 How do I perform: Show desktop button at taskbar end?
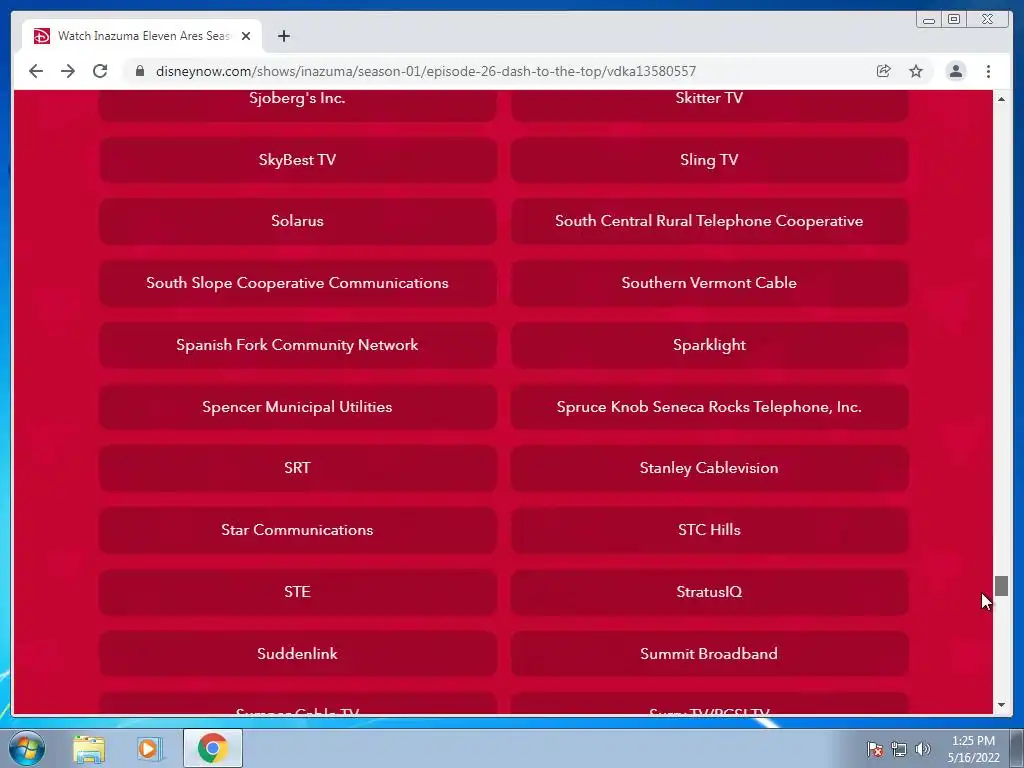pyautogui.click(x=1017, y=749)
